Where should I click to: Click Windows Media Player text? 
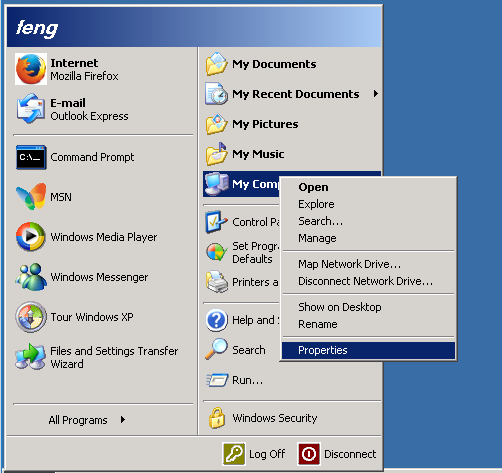tap(104, 237)
